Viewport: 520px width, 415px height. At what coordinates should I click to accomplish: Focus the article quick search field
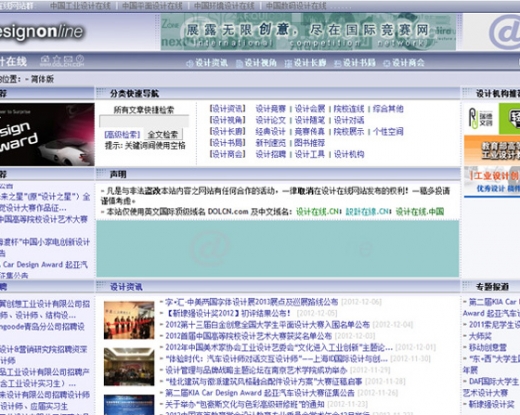pos(144,121)
